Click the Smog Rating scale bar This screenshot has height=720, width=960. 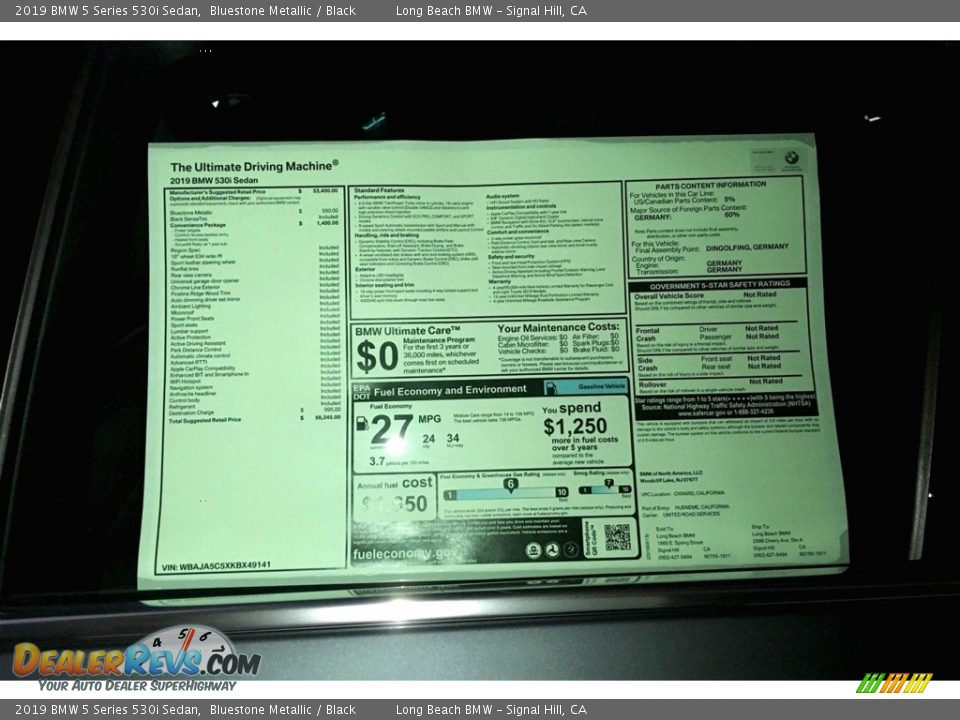tap(605, 490)
